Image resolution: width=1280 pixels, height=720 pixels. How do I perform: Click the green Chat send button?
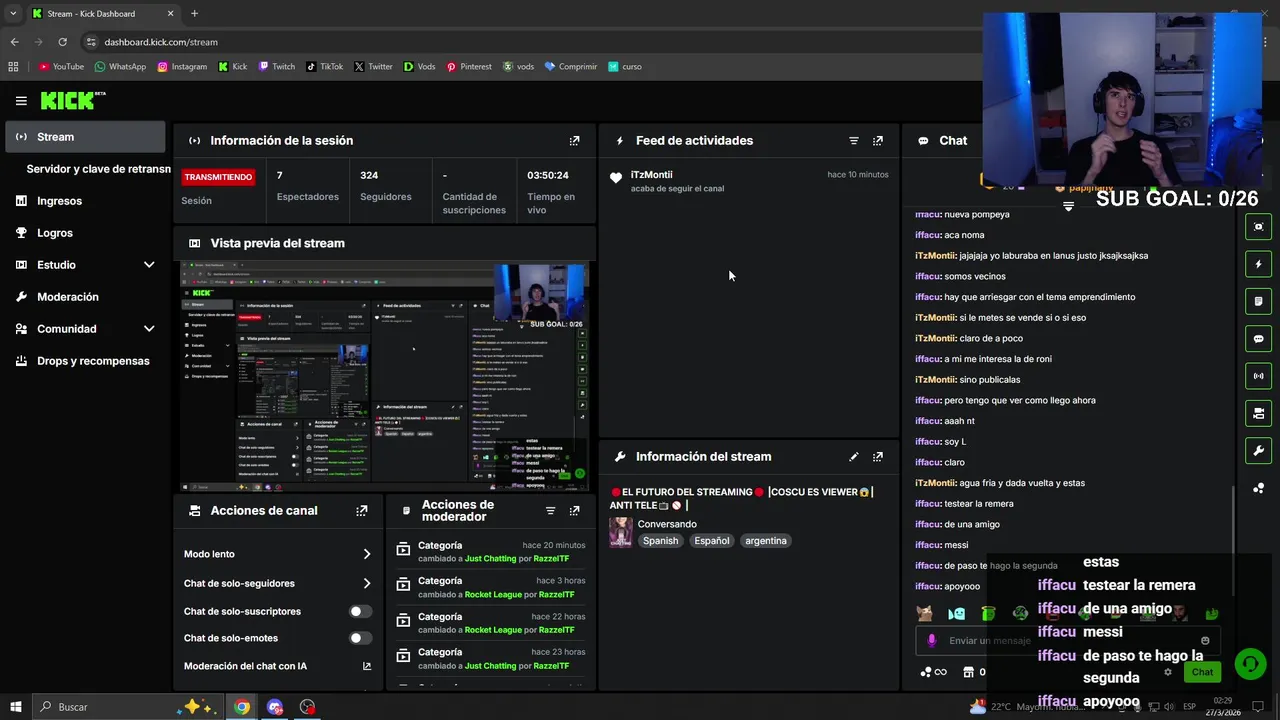[x=1202, y=672]
